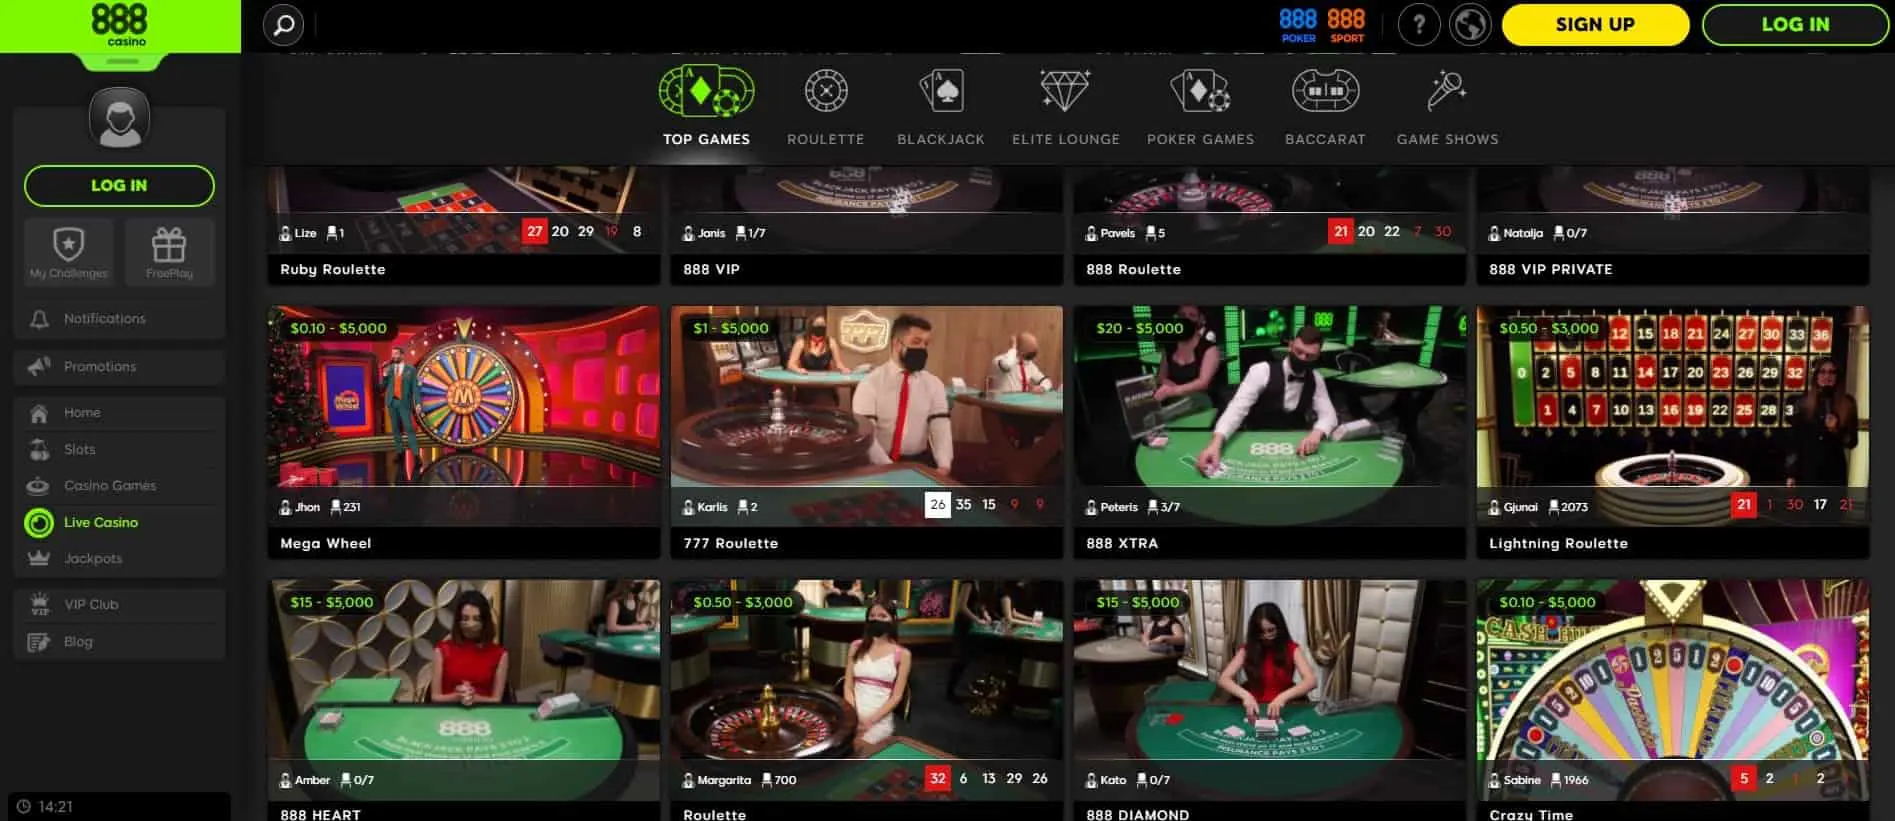Click the Notifications bell icon

40,319
